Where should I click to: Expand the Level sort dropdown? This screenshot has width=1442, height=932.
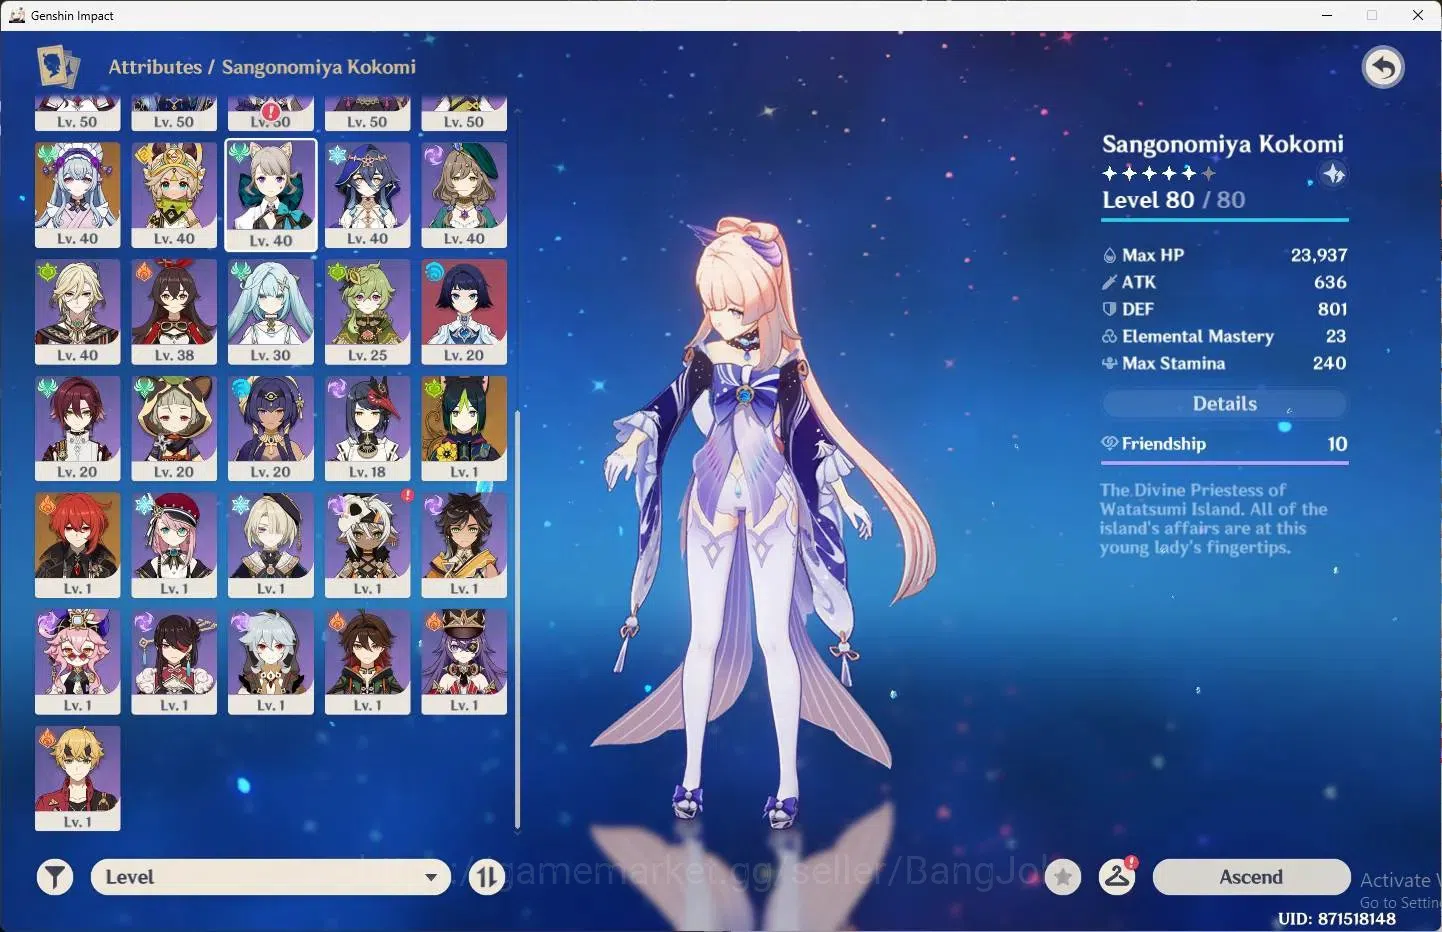pyautogui.click(x=271, y=877)
